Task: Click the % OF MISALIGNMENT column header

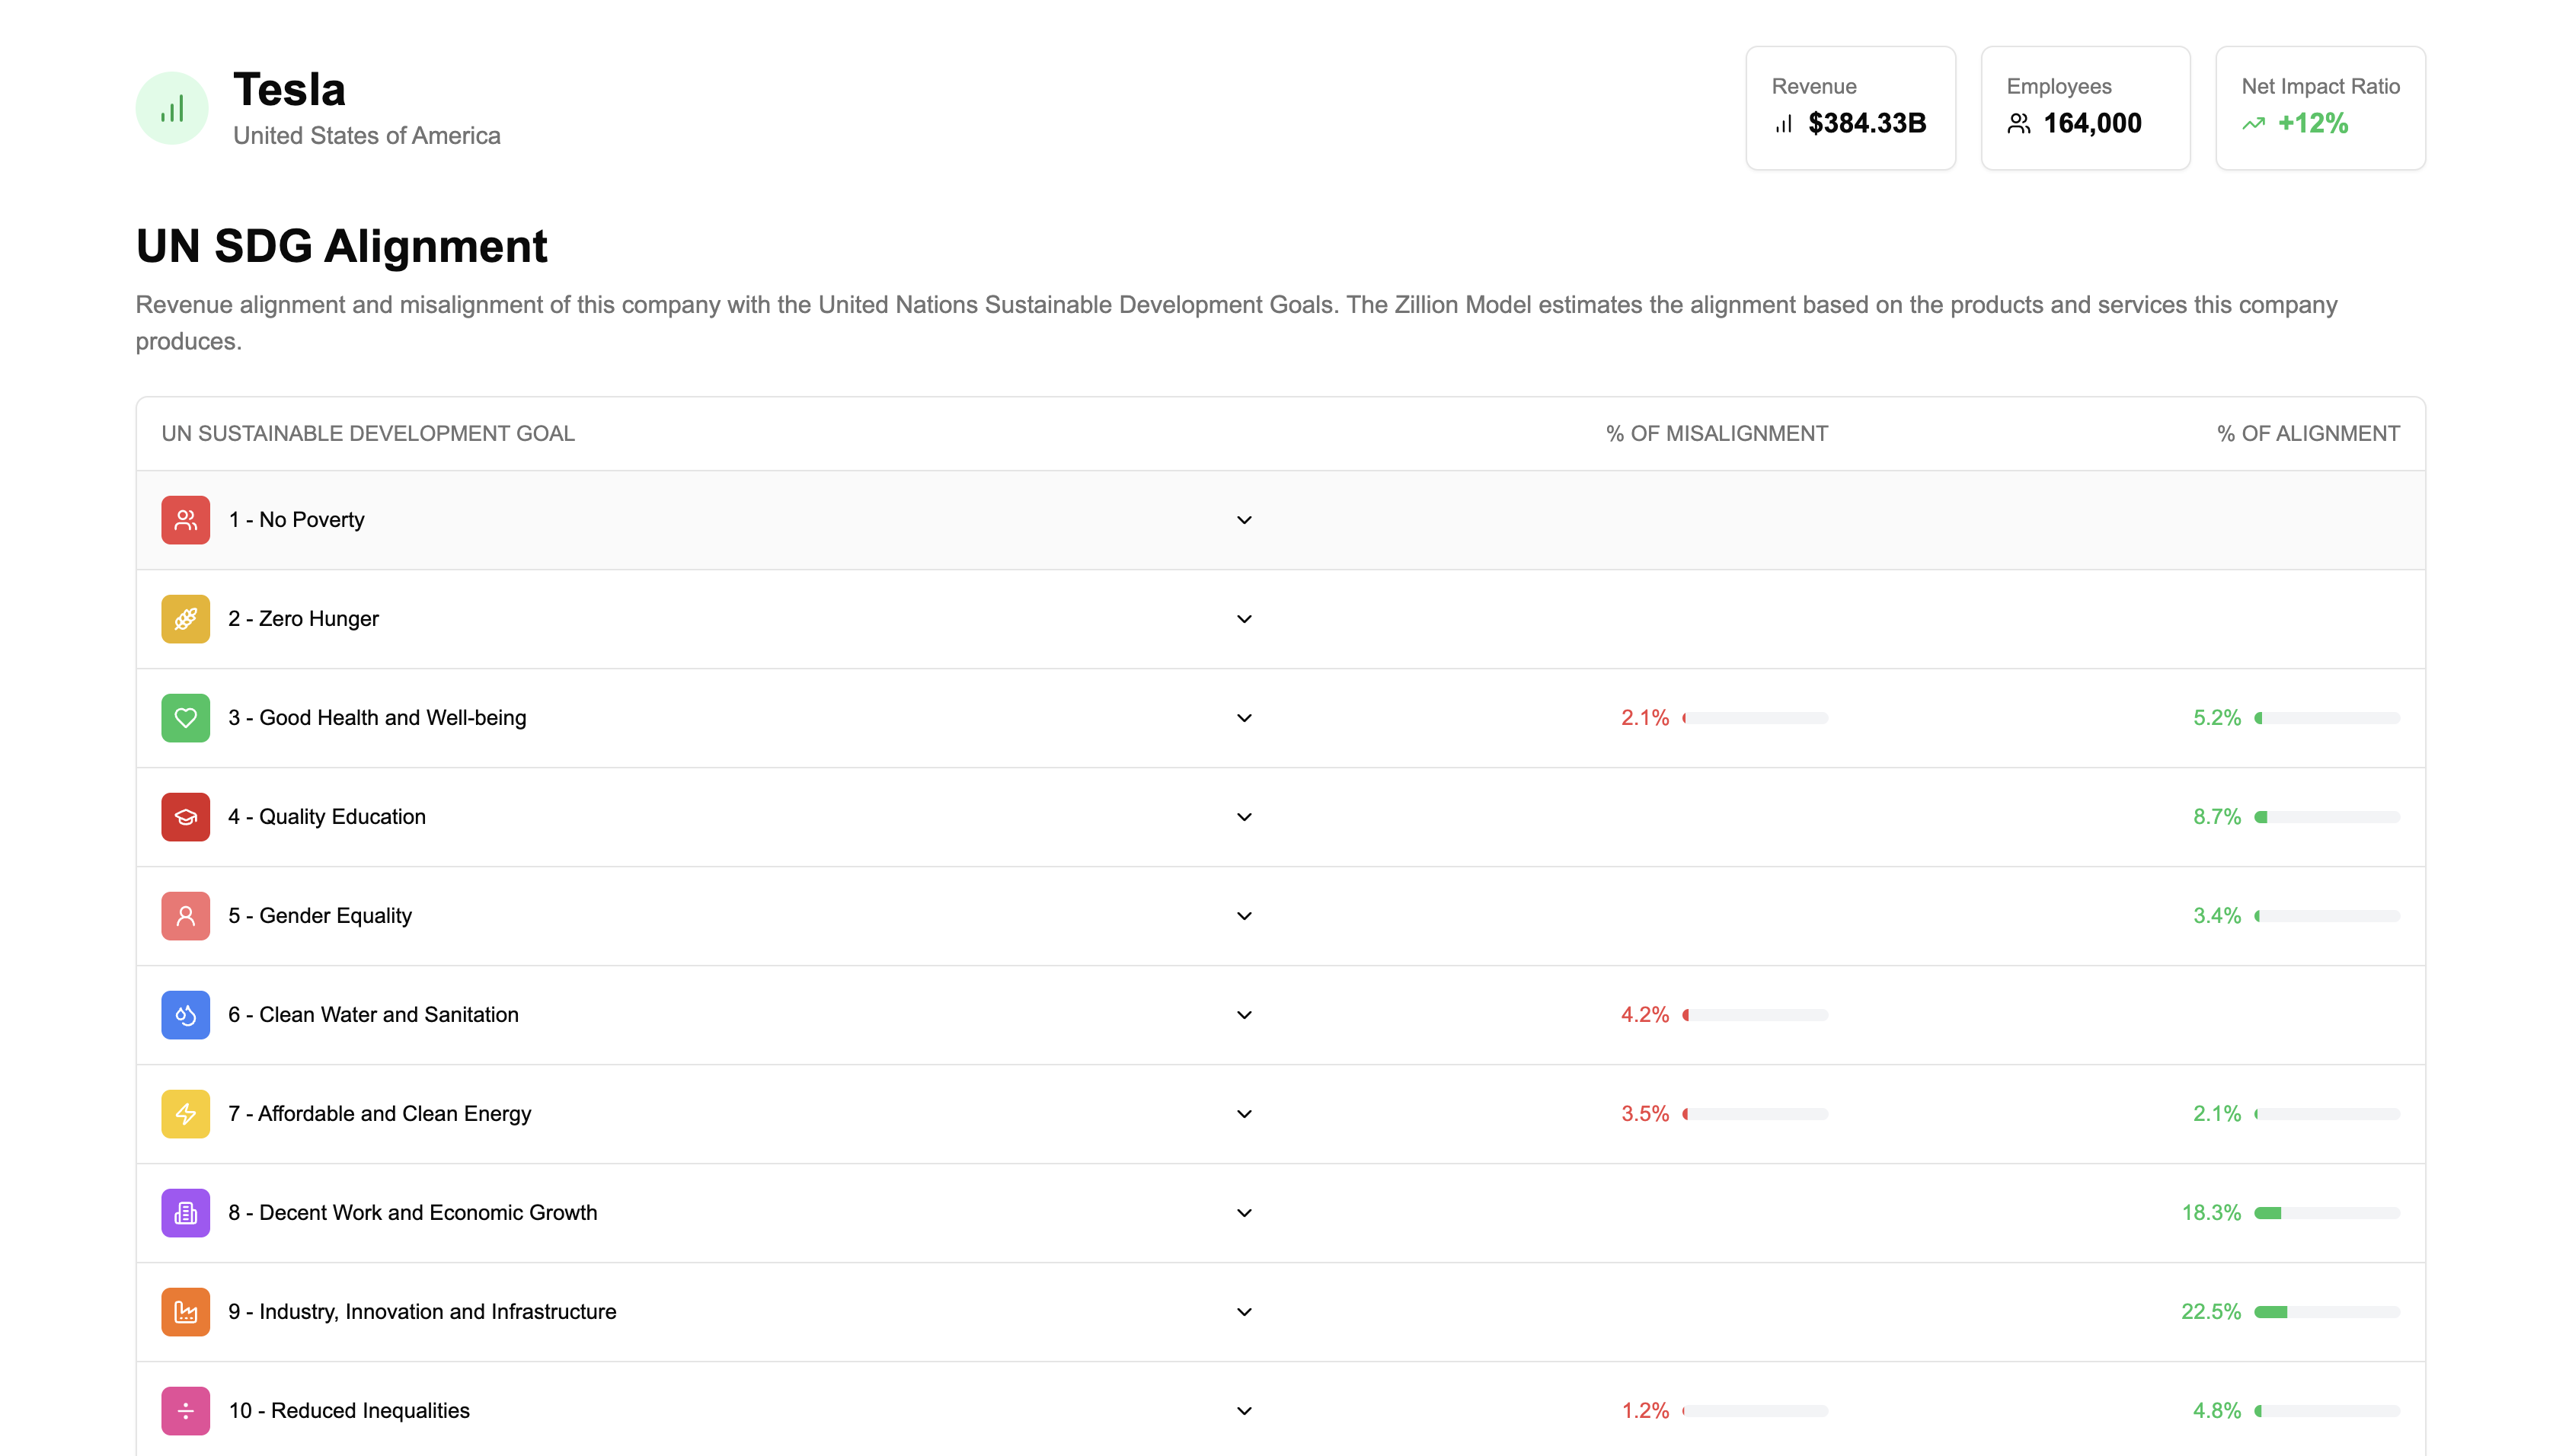Action: 1716,434
